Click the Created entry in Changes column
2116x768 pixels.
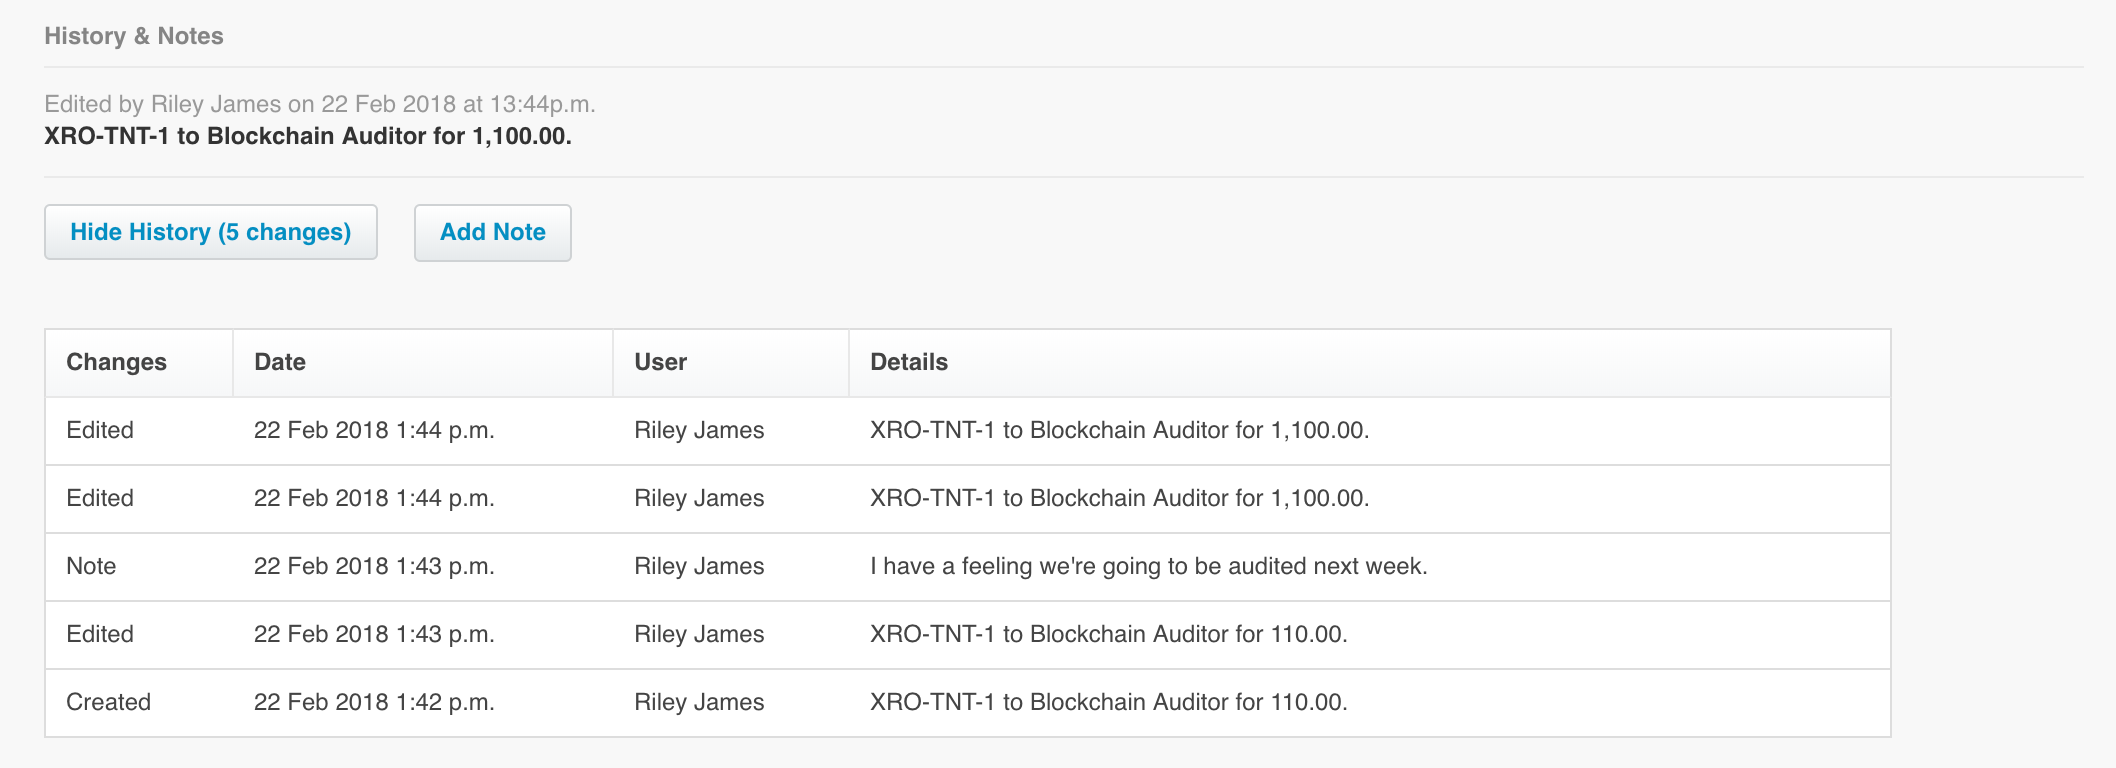coord(108,702)
